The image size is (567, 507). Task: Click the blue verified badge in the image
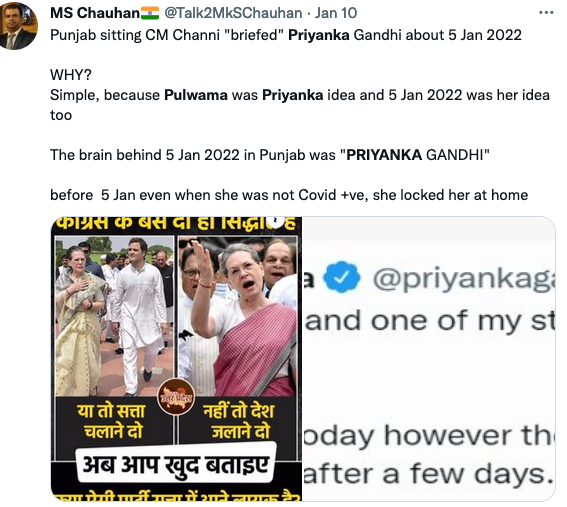[x=342, y=278]
